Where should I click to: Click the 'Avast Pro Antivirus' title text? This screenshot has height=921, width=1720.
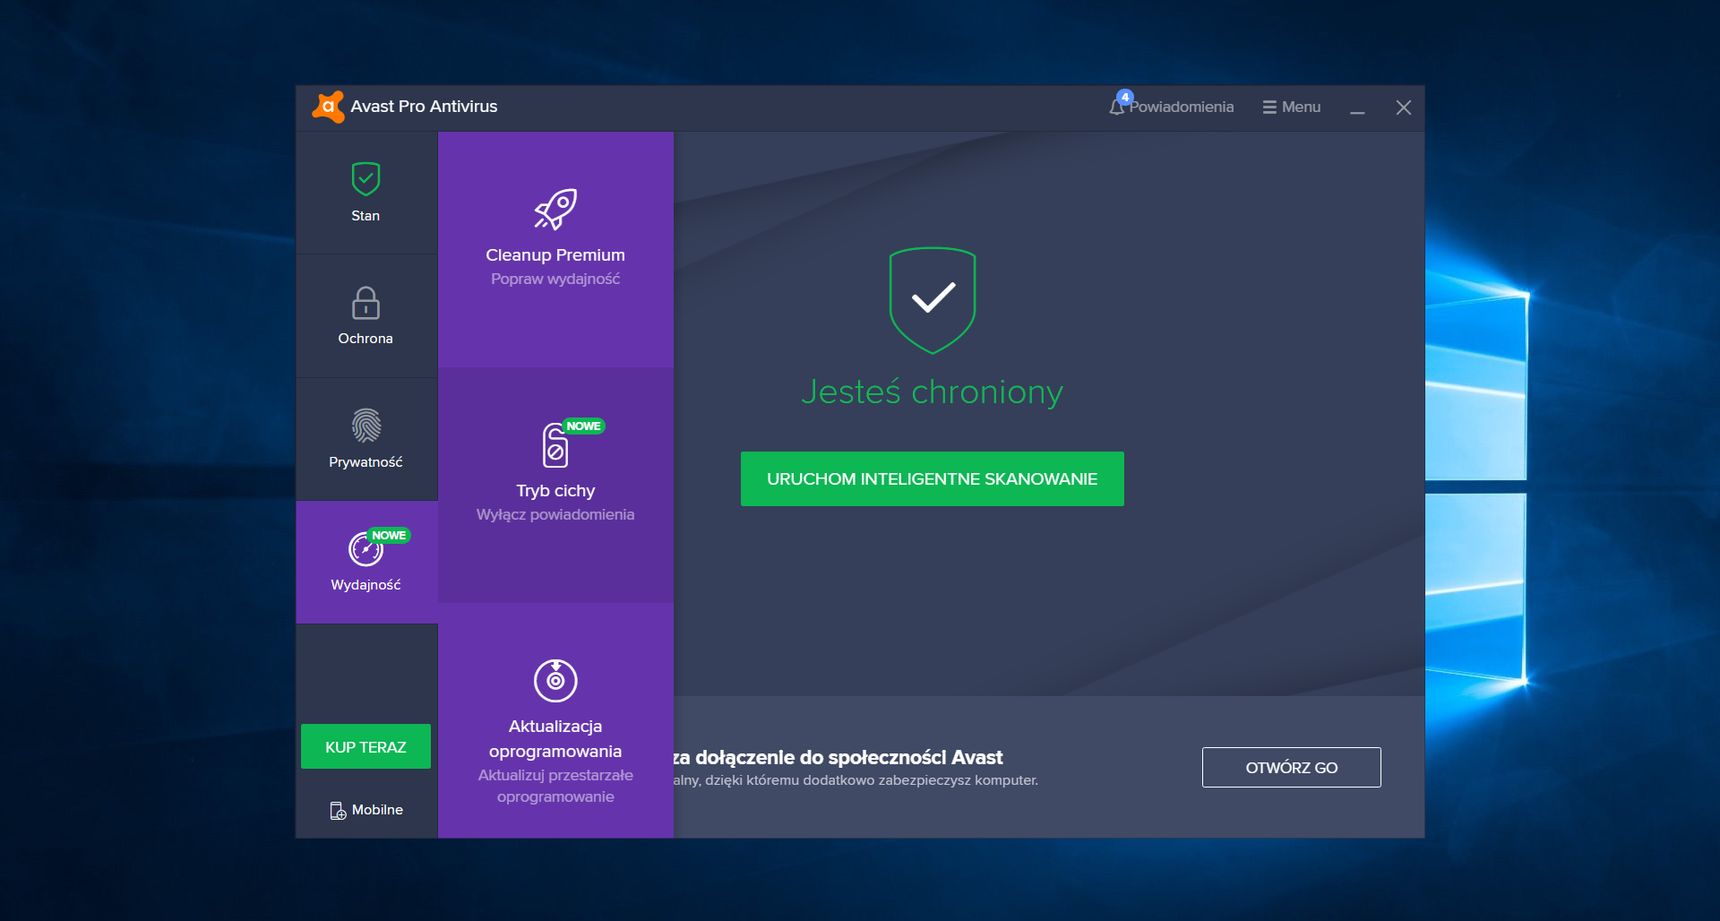[424, 106]
